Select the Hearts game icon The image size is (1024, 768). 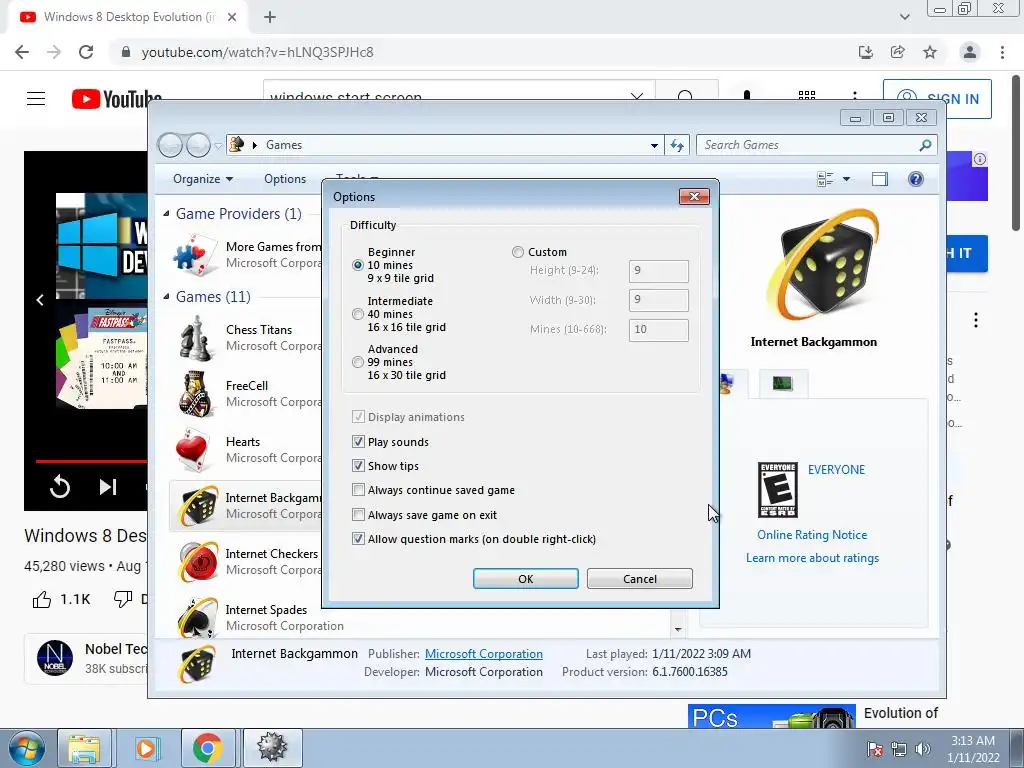coord(195,450)
